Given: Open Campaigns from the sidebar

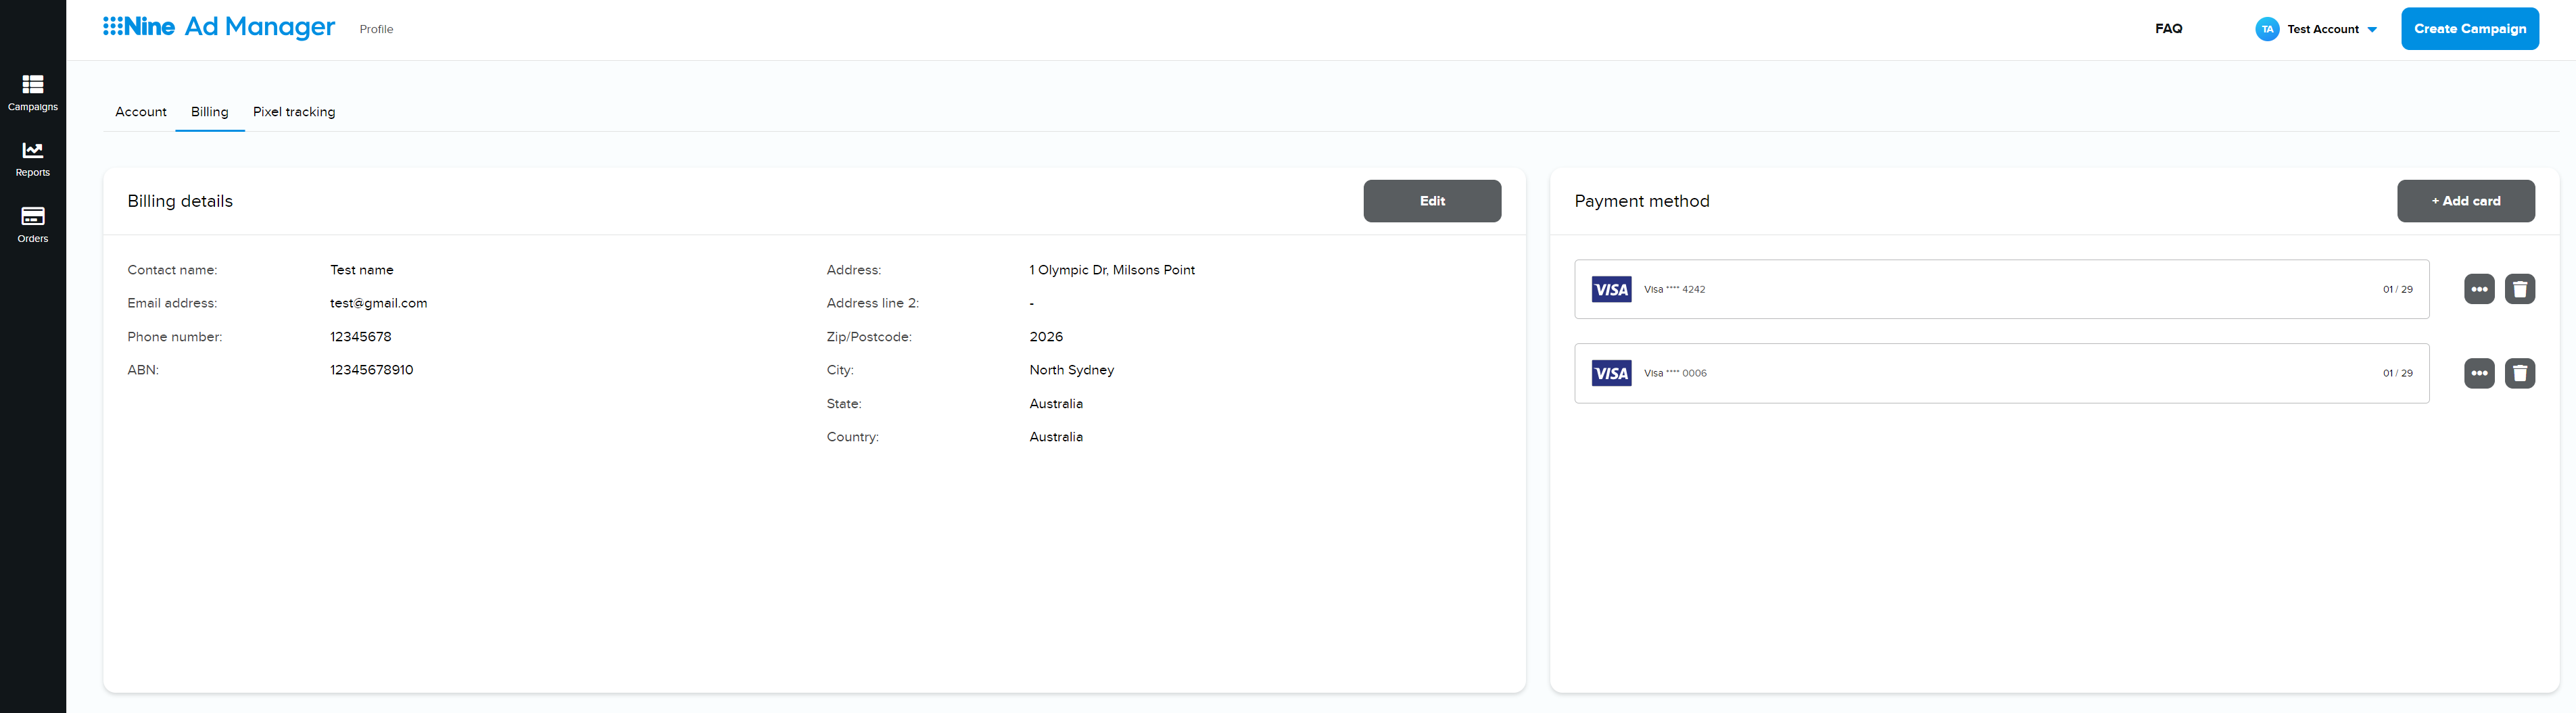Looking at the screenshot, I should [33, 92].
